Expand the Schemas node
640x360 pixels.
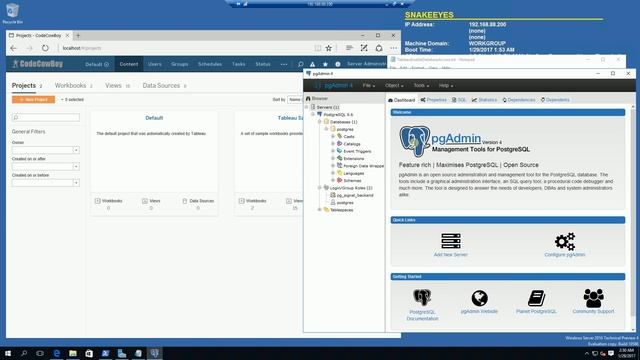333,180
